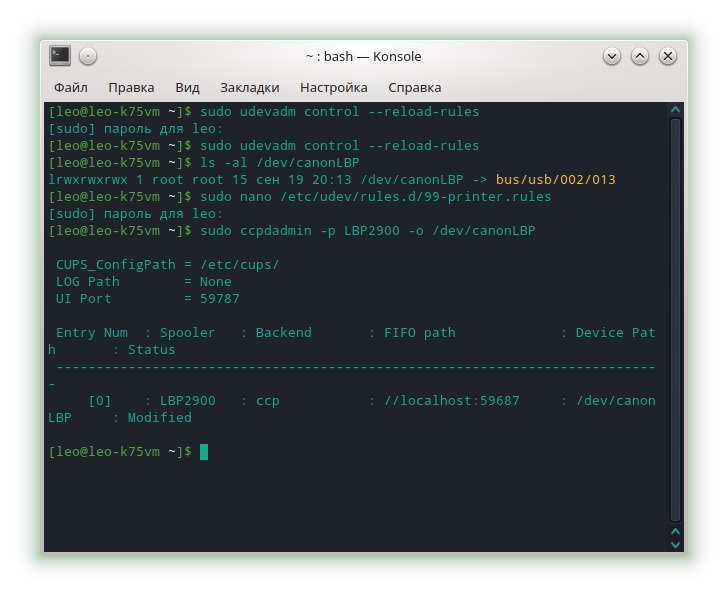
Task: Click the terminal cursor at the last prompt
Action: (204, 452)
